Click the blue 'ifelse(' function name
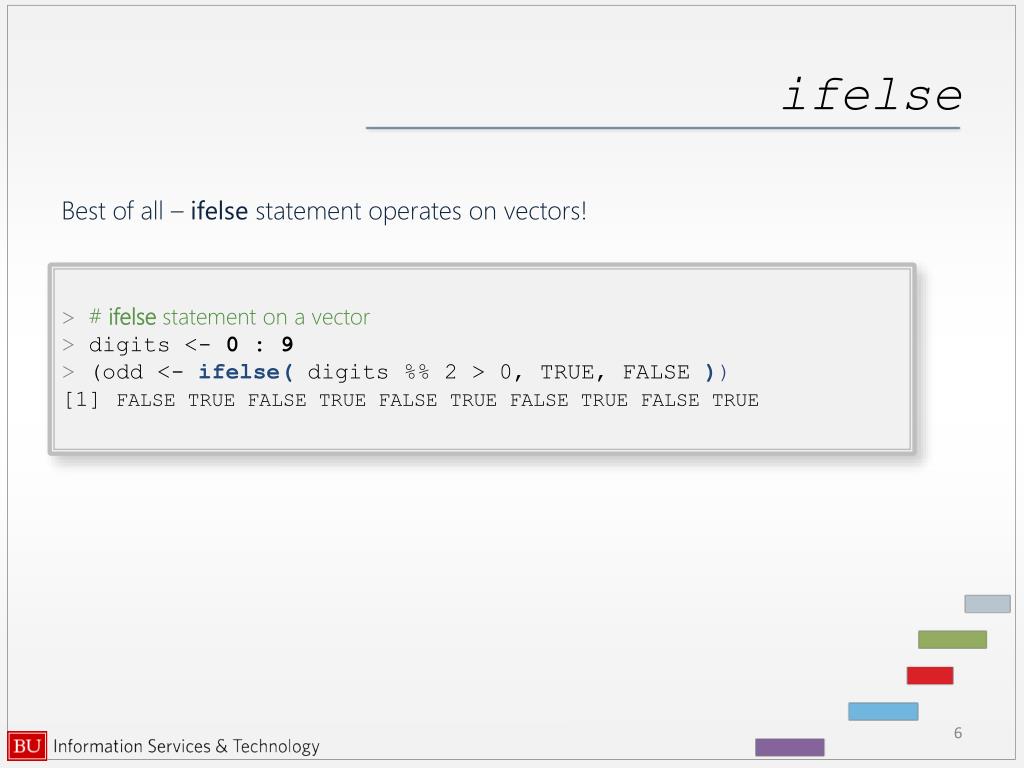This screenshot has height=768, width=1024. [x=246, y=372]
